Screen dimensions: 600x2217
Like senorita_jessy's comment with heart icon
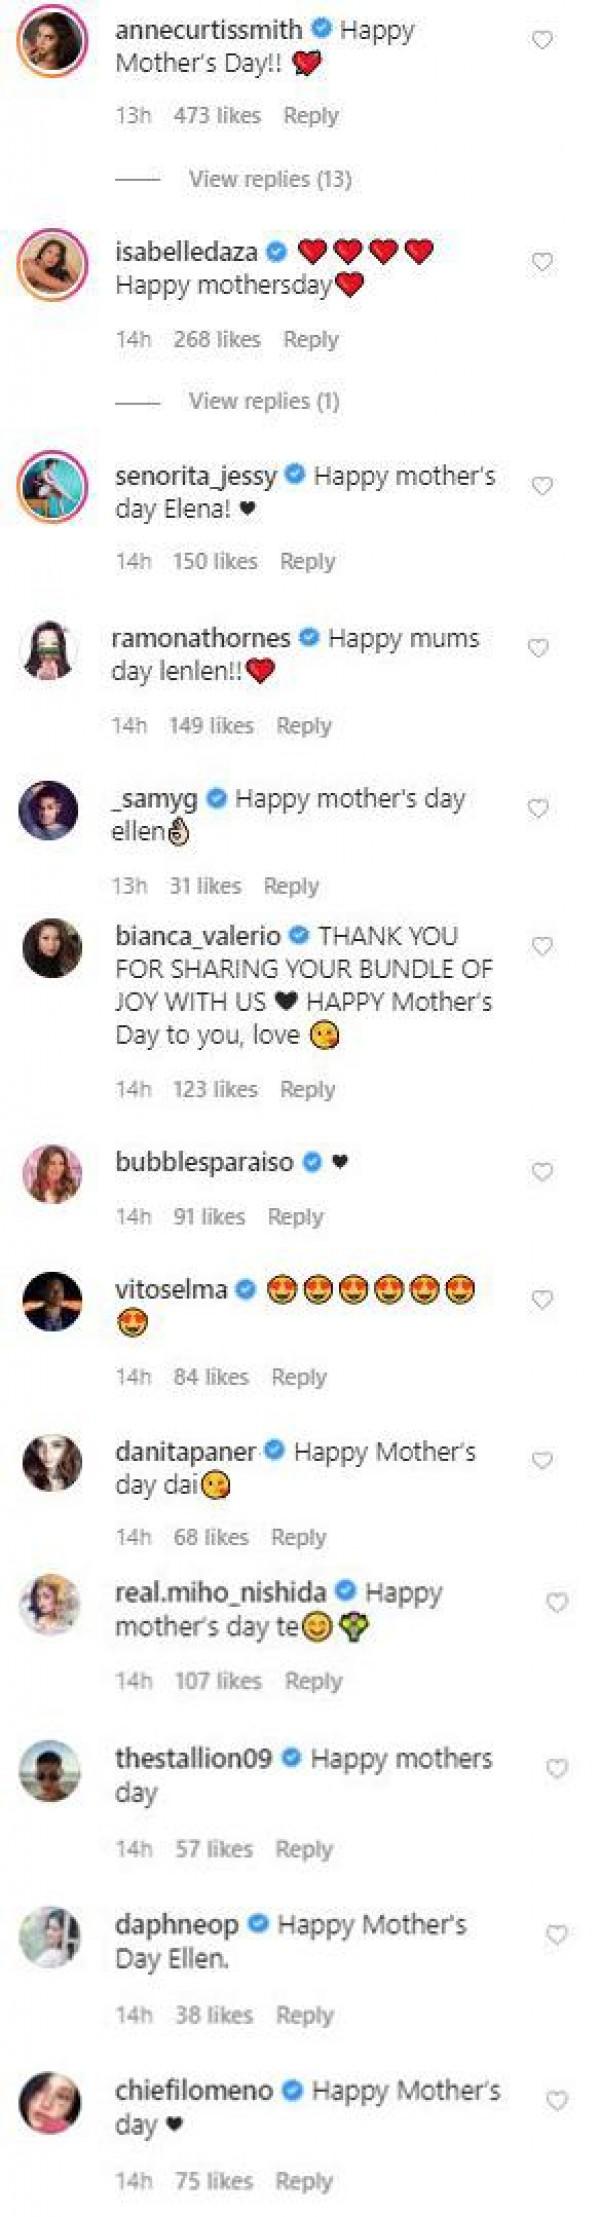[x=544, y=483]
